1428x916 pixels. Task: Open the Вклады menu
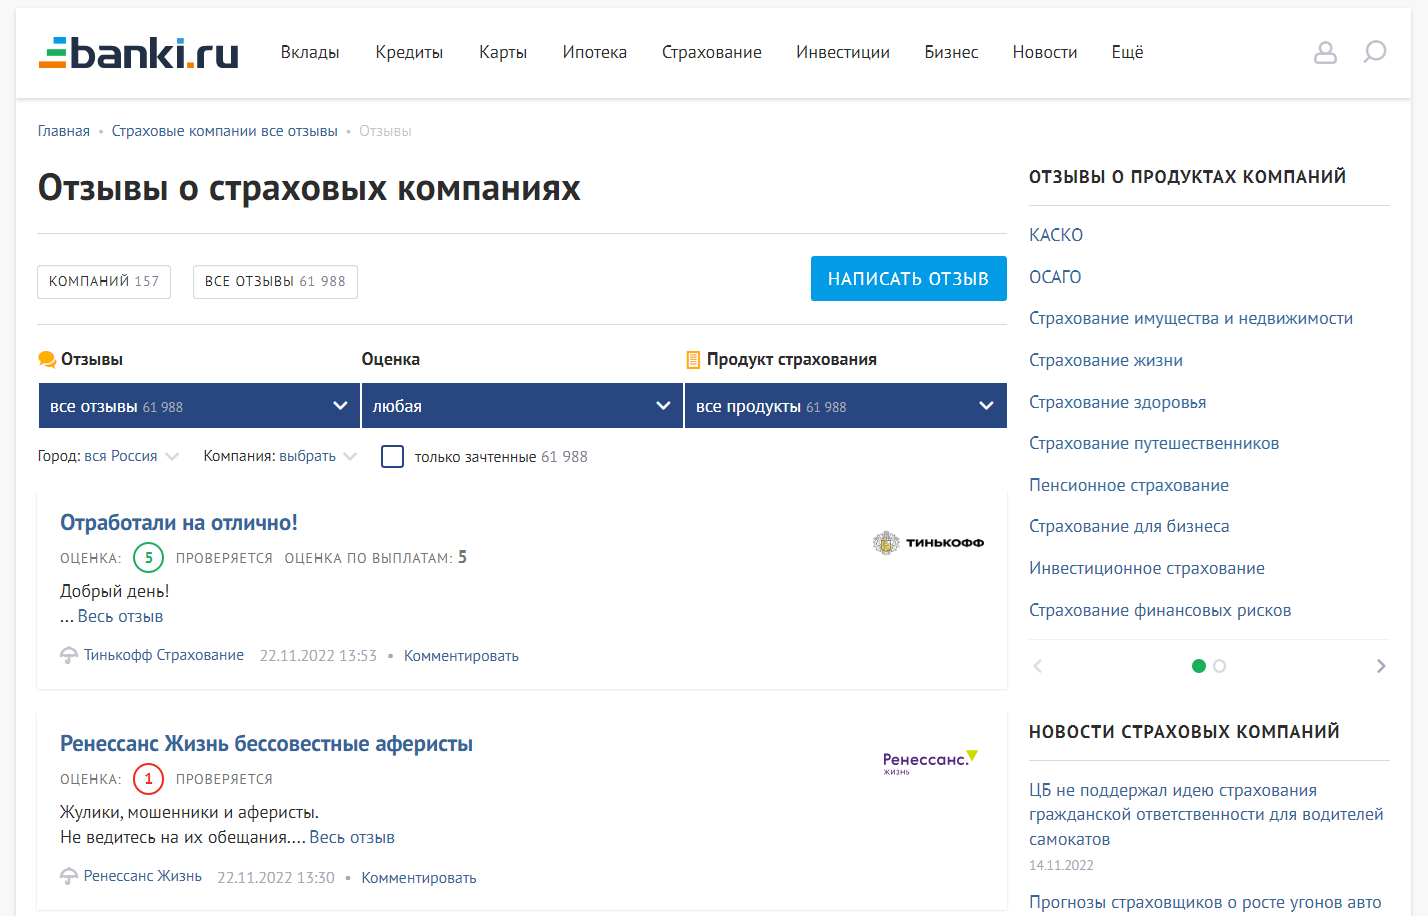click(310, 52)
